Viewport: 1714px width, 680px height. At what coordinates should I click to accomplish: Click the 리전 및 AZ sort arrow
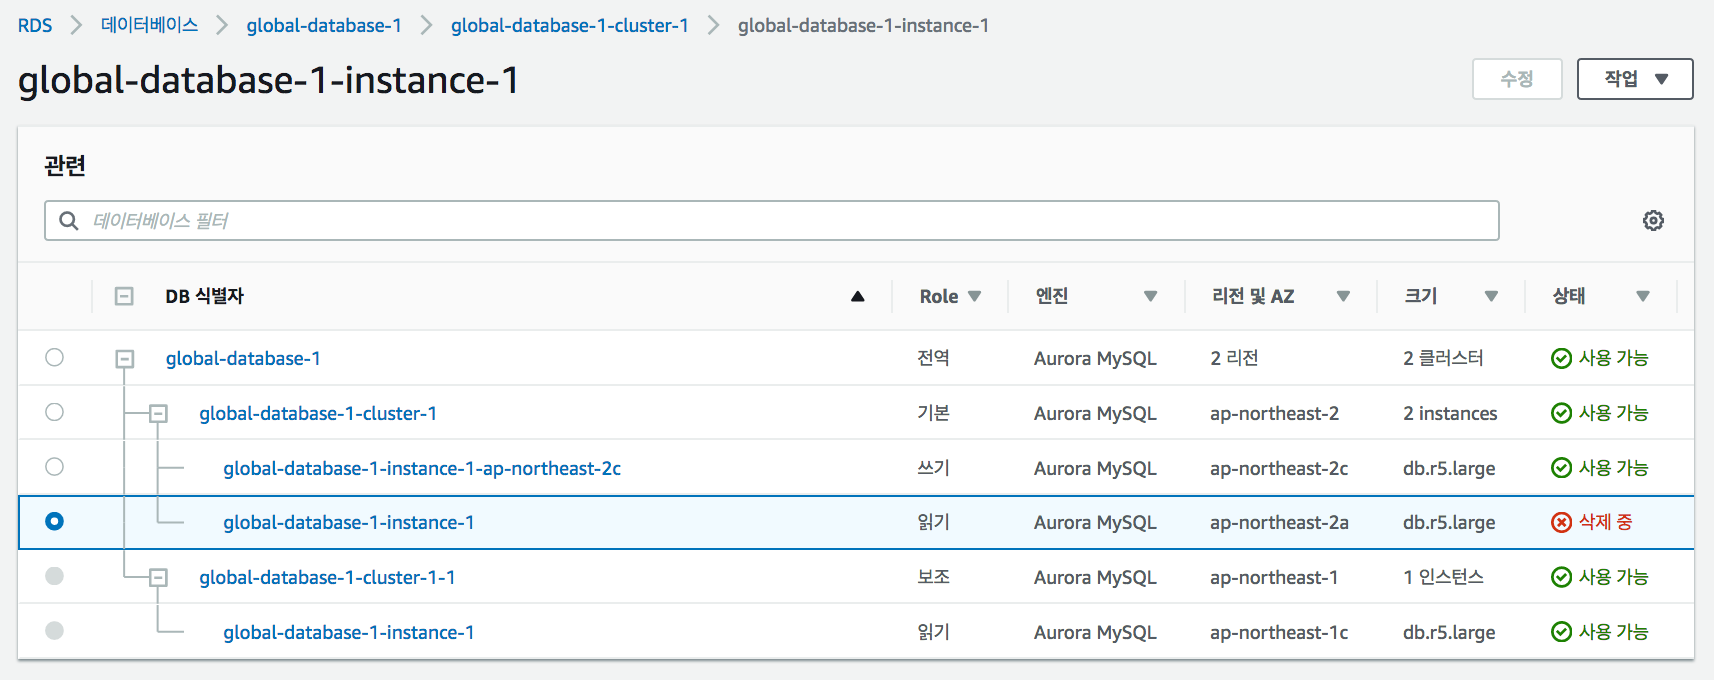(1343, 297)
